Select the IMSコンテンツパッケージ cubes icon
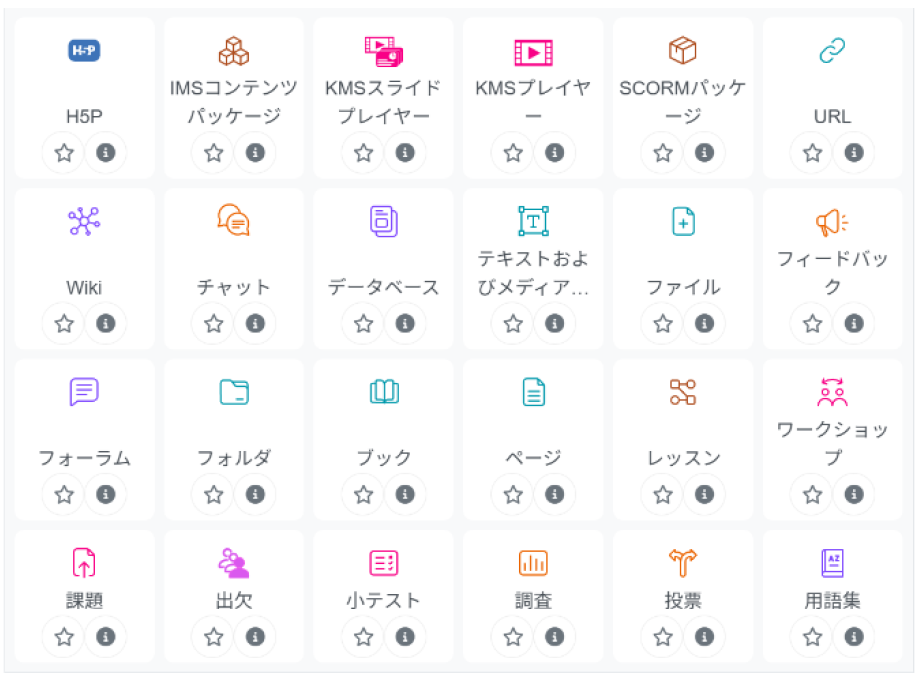This screenshot has width=918, height=679. (x=233, y=51)
